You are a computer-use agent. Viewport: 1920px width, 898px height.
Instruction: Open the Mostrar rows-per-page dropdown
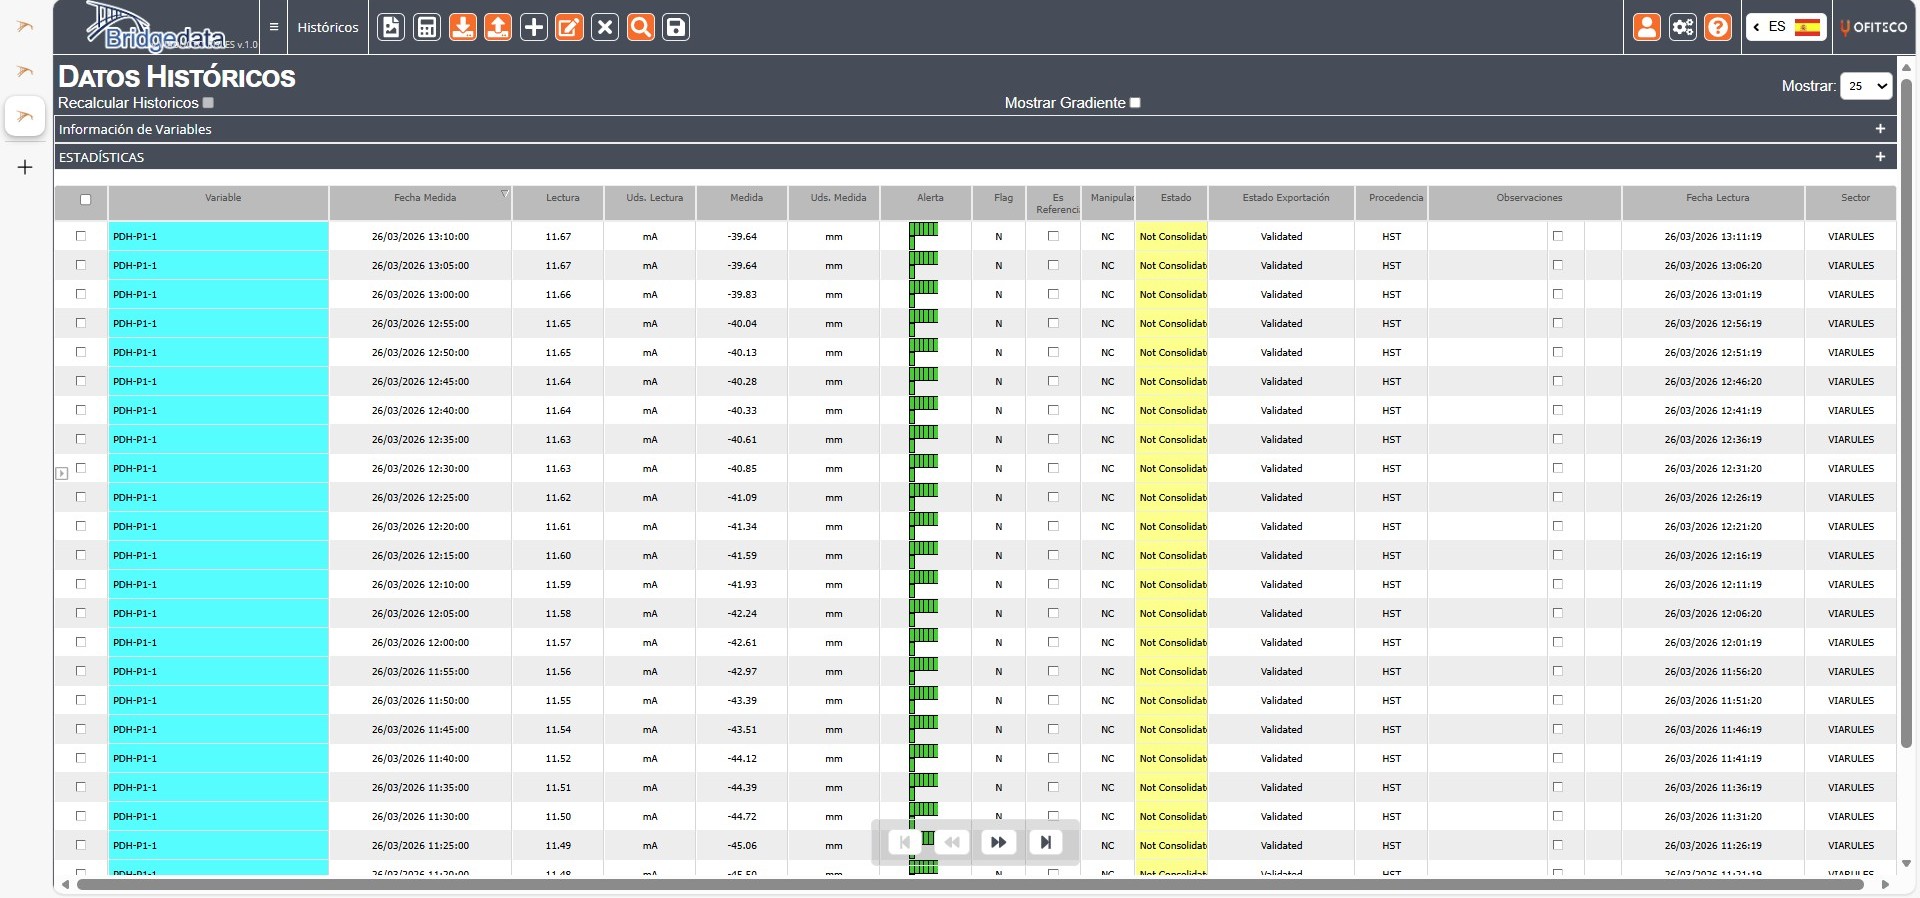coord(1866,86)
